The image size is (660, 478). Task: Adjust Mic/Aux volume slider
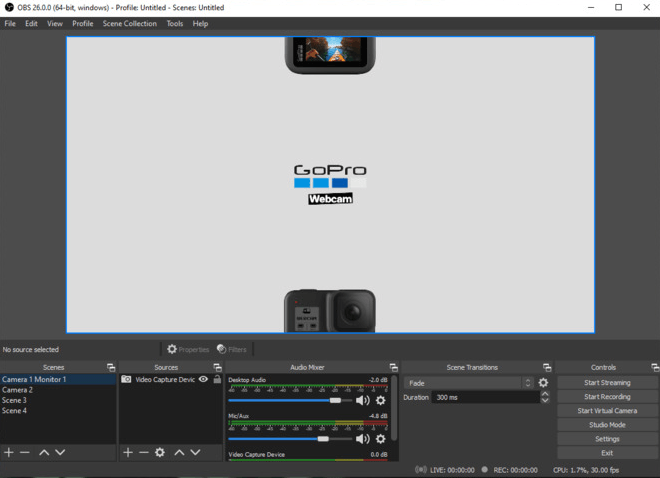click(x=290, y=439)
